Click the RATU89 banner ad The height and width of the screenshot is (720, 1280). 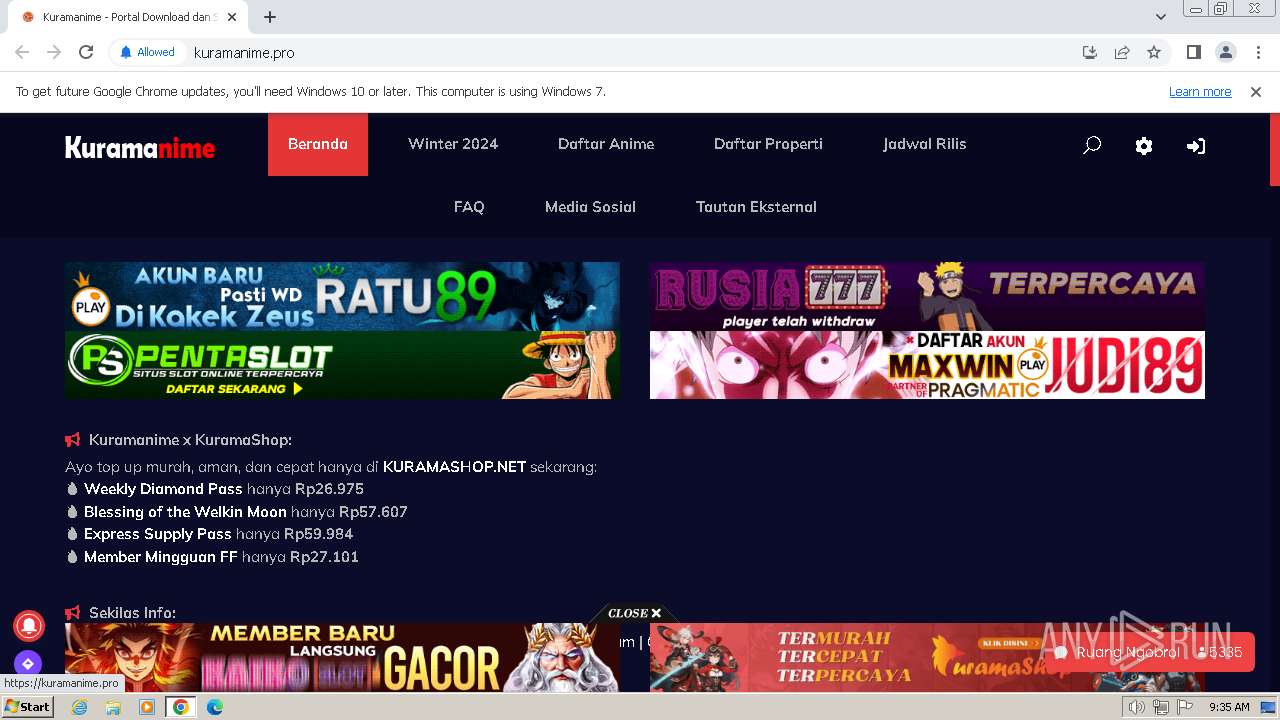342,296
